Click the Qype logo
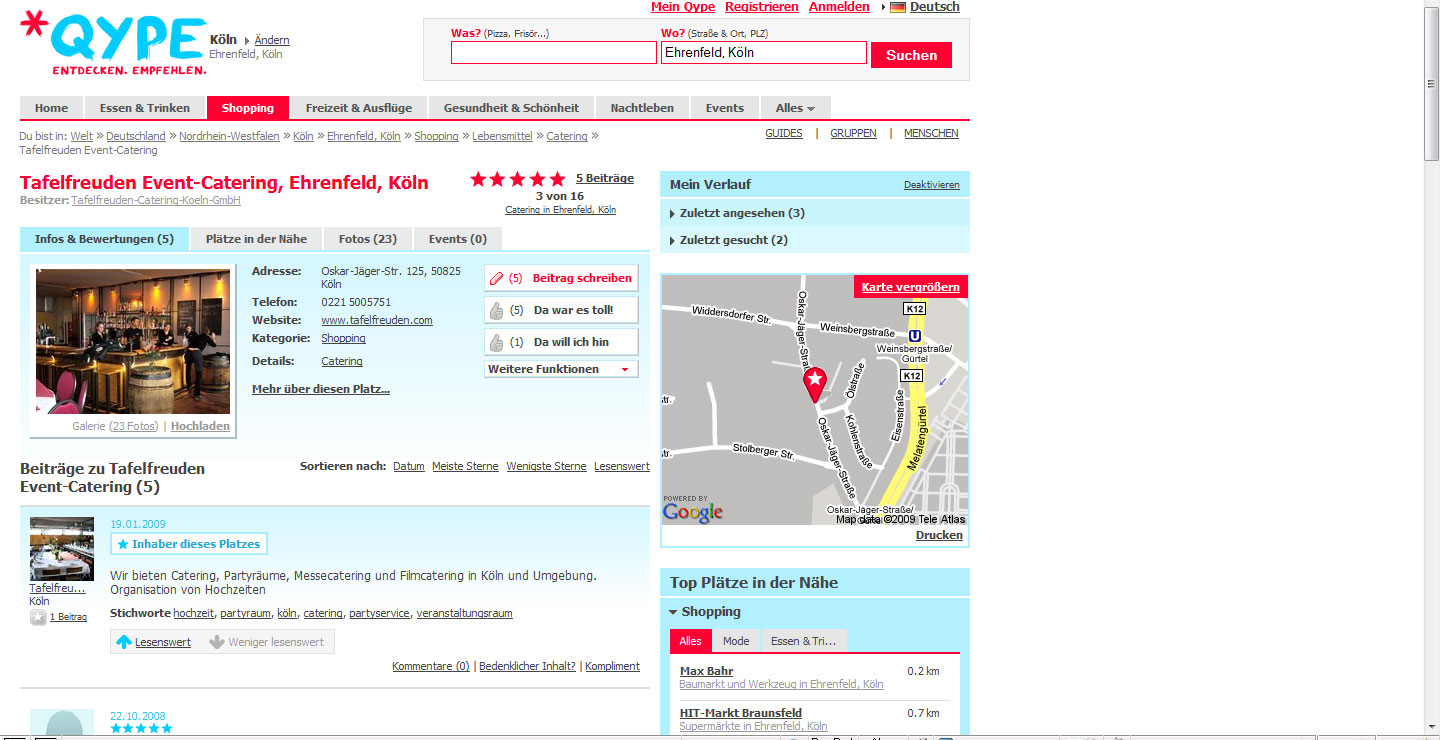1440x740 pixels. coord(114,44)
